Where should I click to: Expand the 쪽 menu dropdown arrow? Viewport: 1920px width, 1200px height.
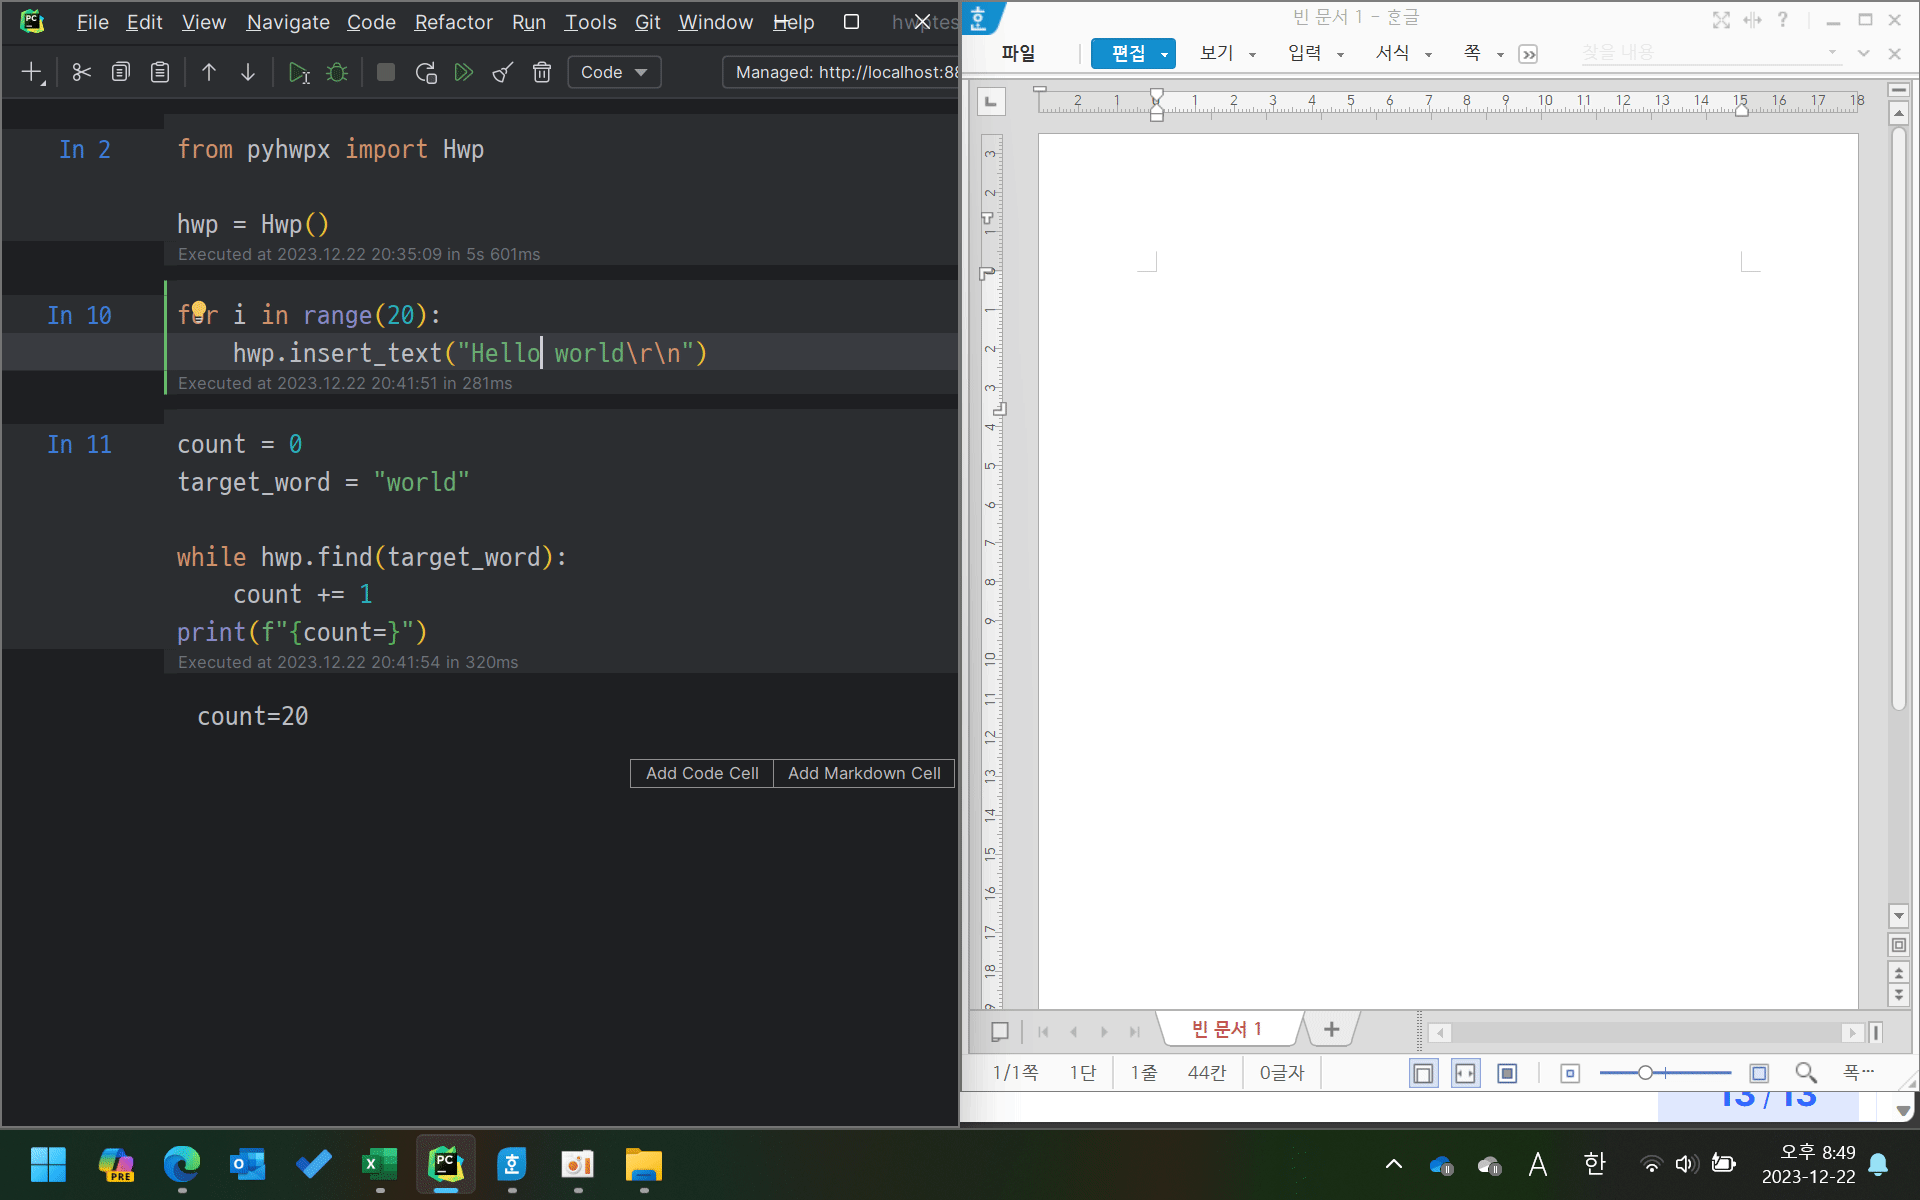pos(1501,55)
